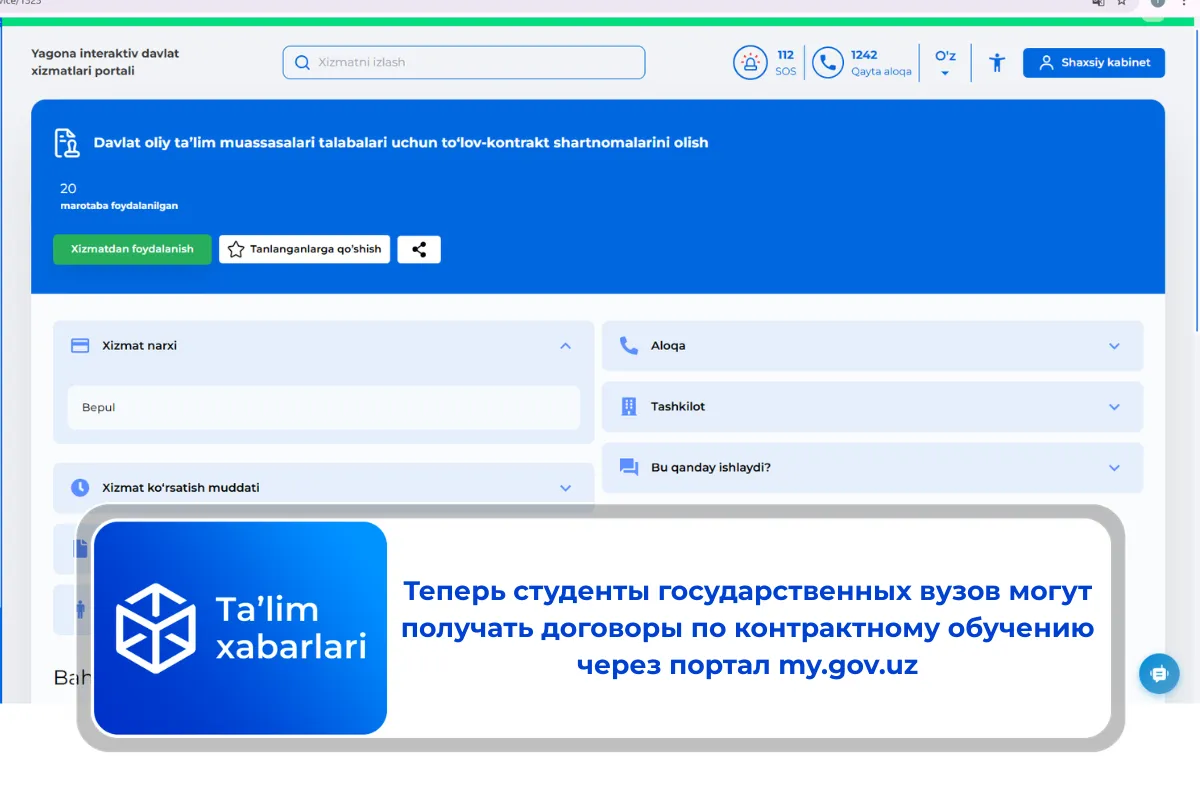Click the card icon beside Xizmat narxi

click(79, 345)
